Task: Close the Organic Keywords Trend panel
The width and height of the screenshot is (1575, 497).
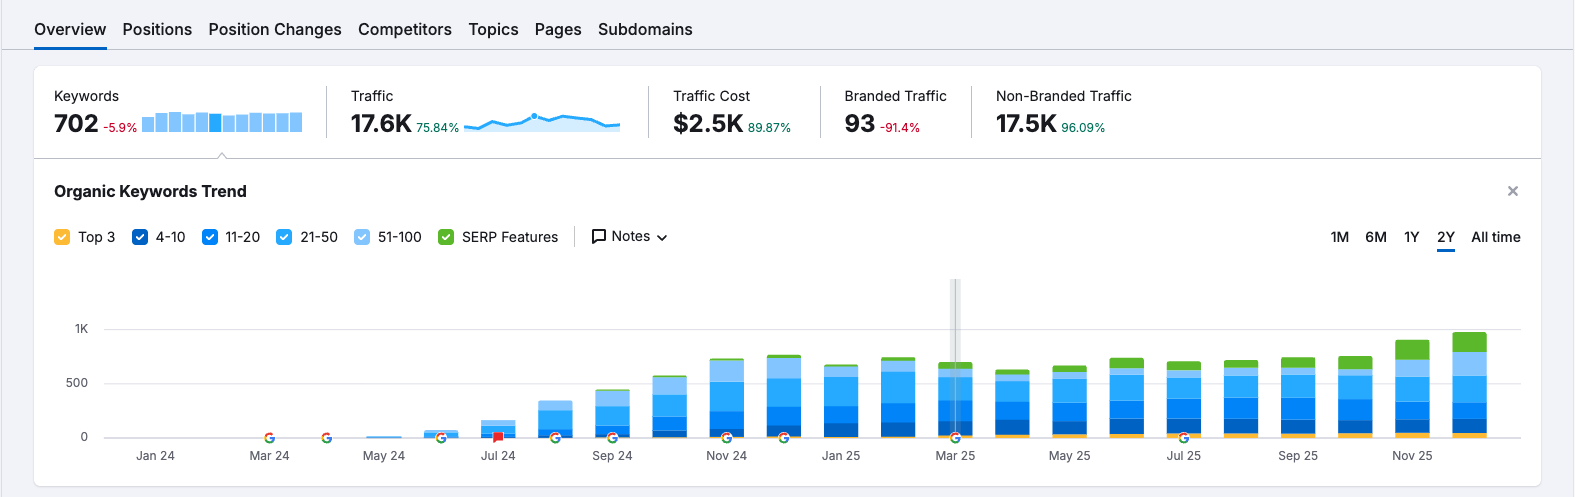Action: click(x=1512, y=191)
